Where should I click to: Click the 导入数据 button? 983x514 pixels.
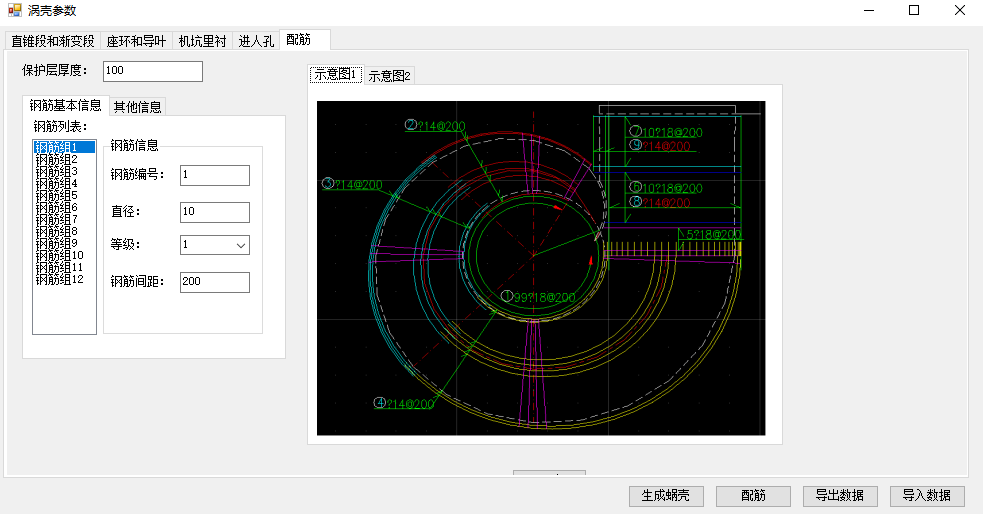(x=927, y=496)
